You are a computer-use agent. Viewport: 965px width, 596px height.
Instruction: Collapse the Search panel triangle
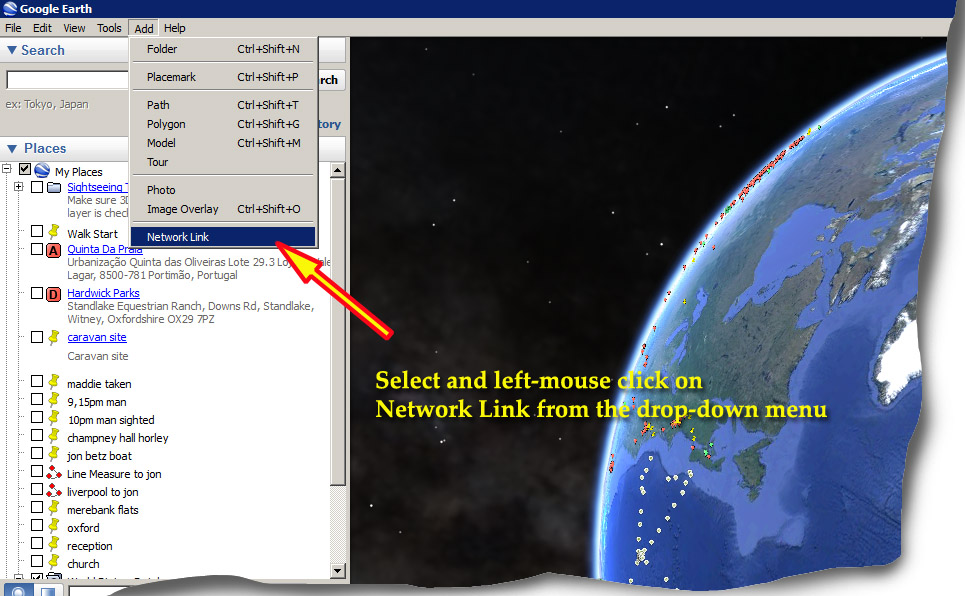tap(12, 50)
